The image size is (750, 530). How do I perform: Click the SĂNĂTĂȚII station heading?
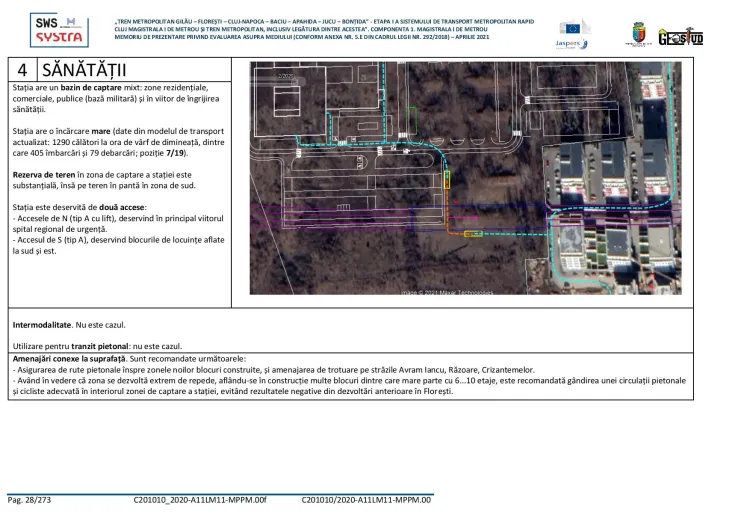click(84, 71)
